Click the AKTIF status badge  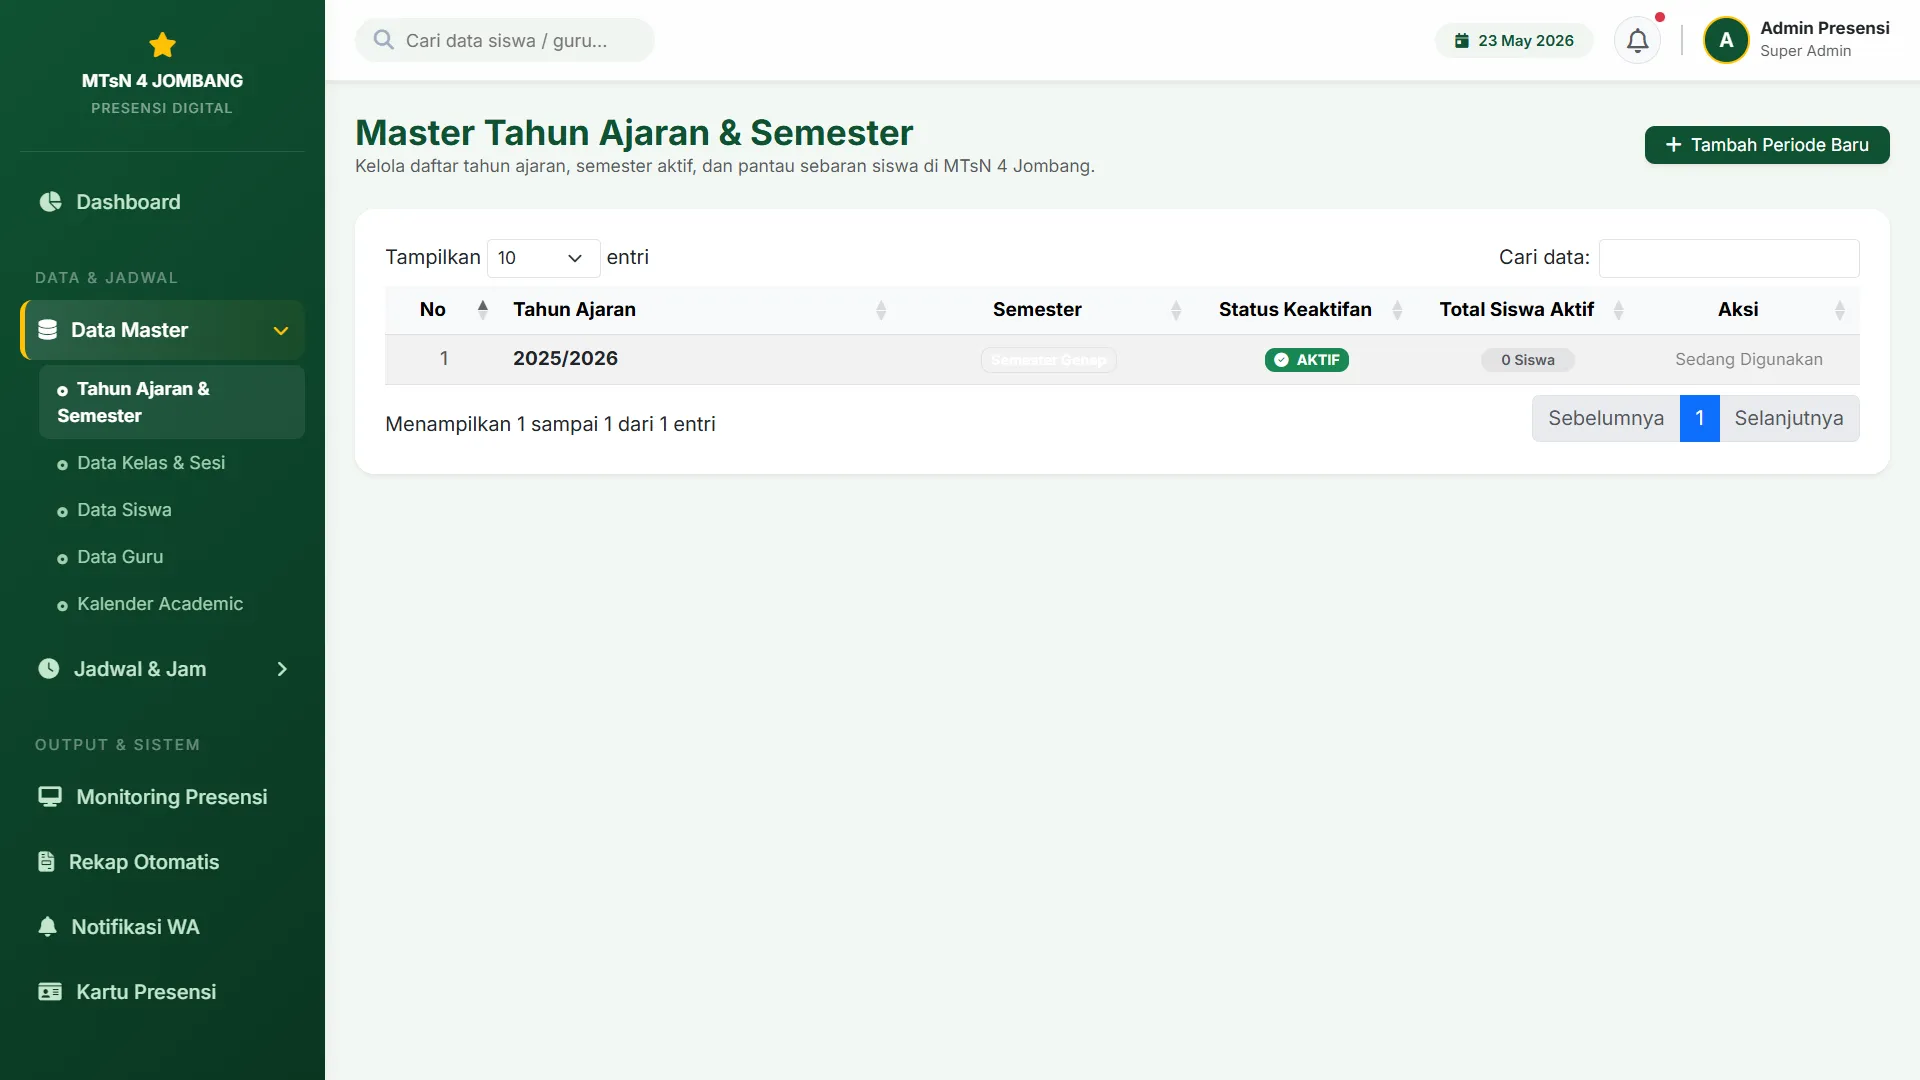(x=1306, y=360)
